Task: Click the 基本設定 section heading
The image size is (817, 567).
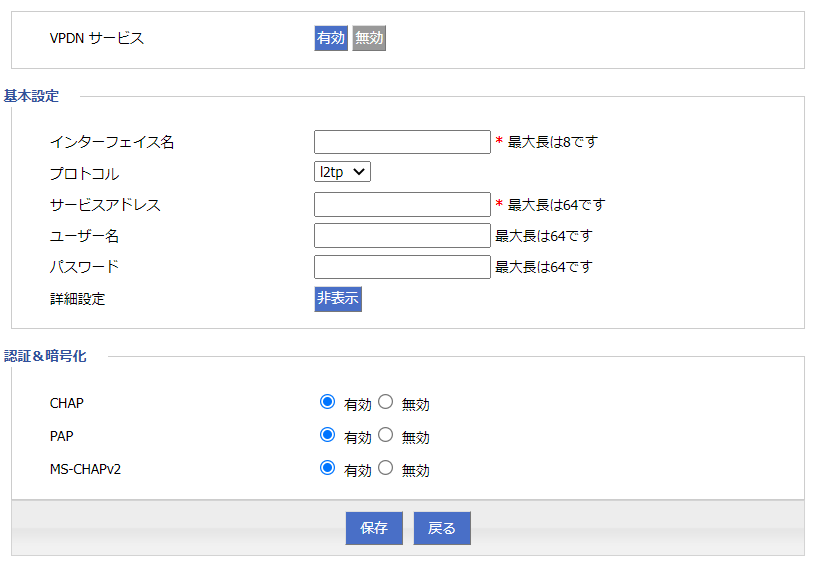Action: [x=32, y=96]
